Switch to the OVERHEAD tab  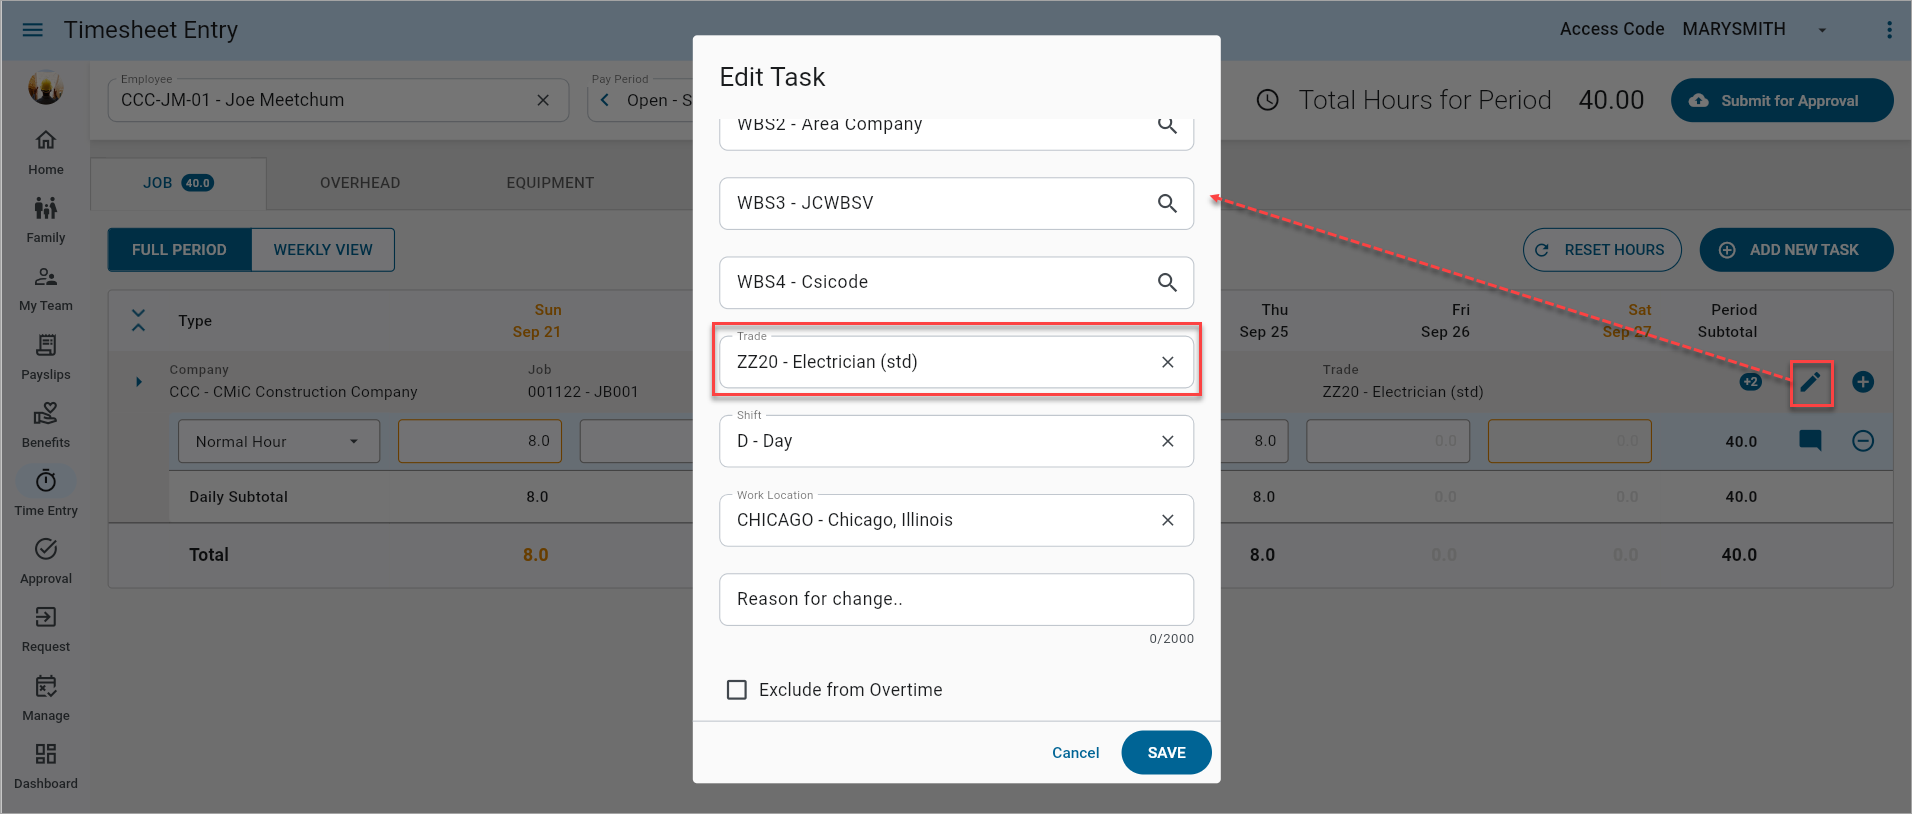click(x=360, y=183)
